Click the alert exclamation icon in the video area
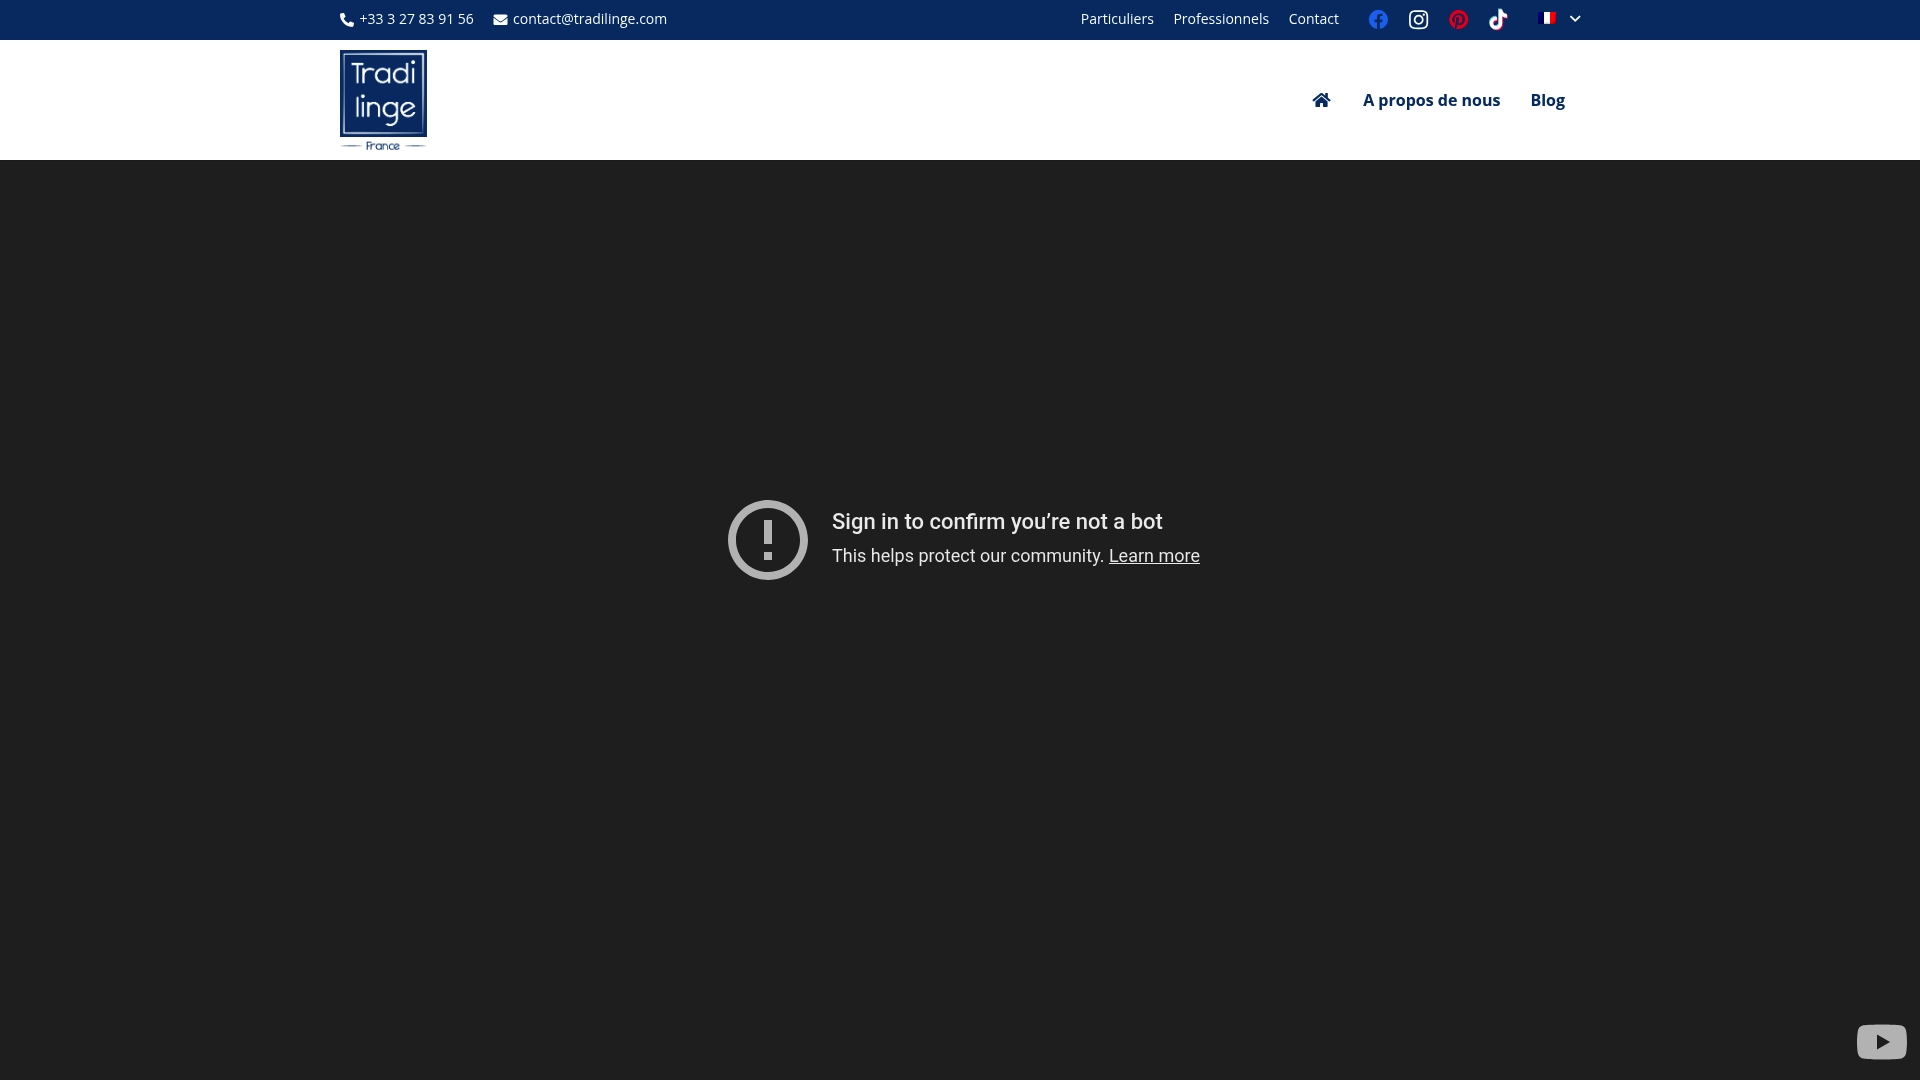The width and height of the screenshot is (1920, 1080). click(767, 540)
